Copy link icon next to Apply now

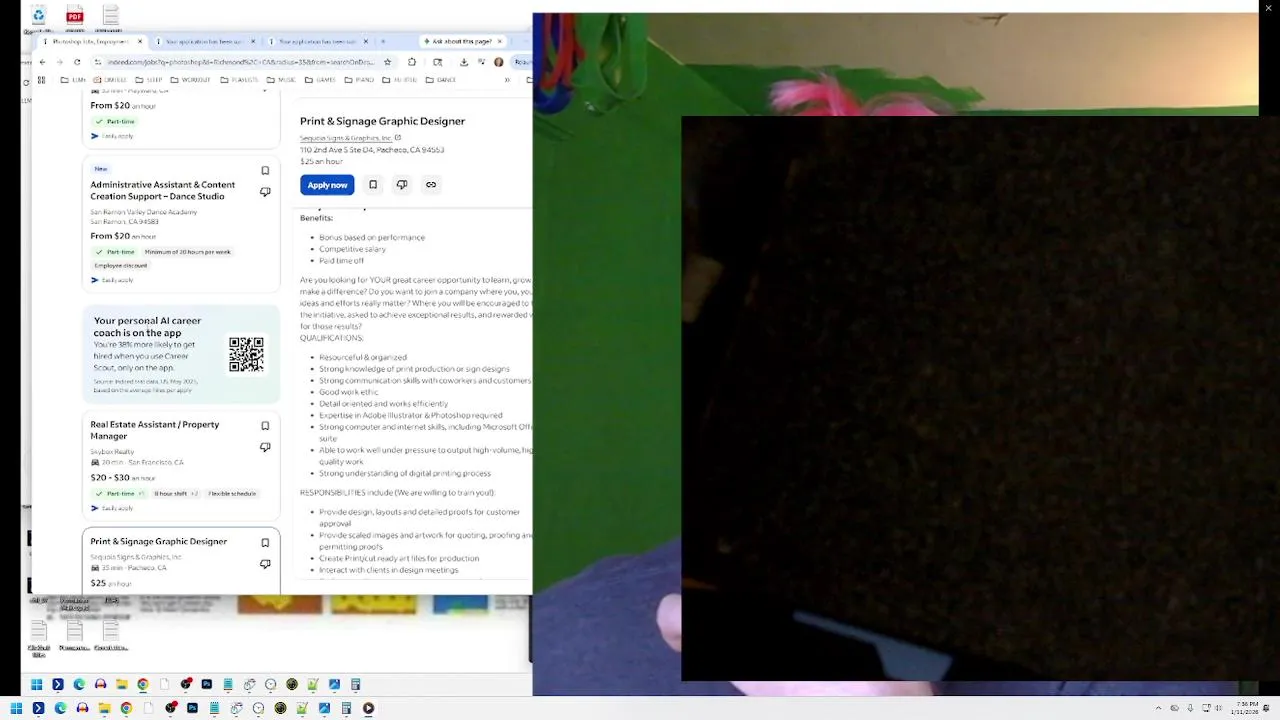pyautogui.click(x=431, y=185)
